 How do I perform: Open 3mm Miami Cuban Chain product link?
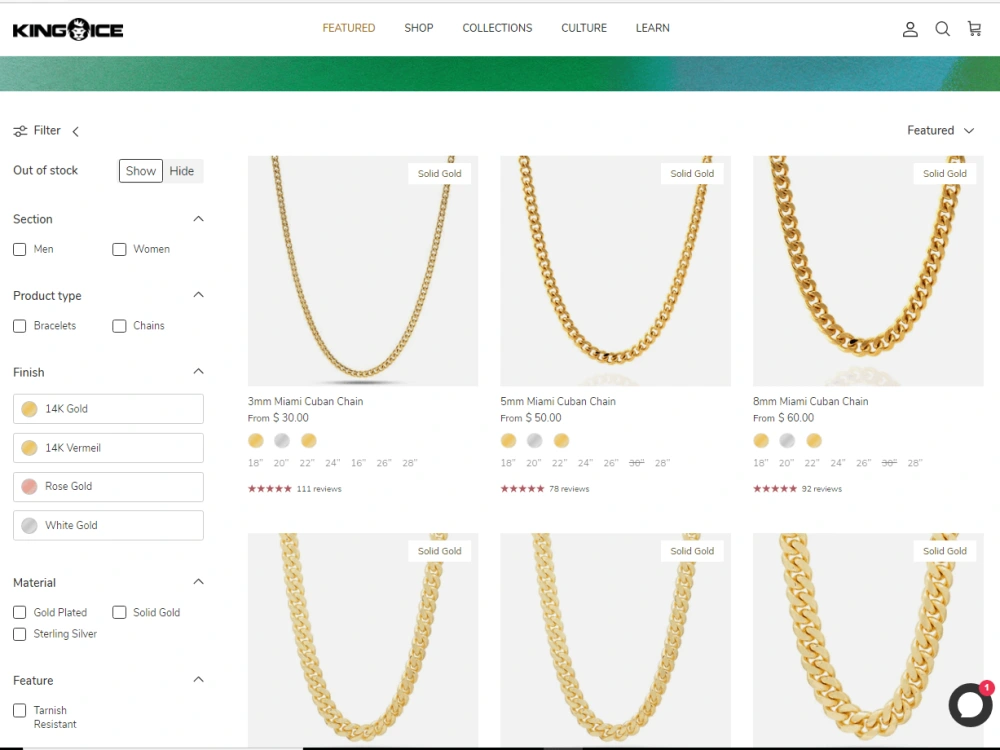coord(305,401)
